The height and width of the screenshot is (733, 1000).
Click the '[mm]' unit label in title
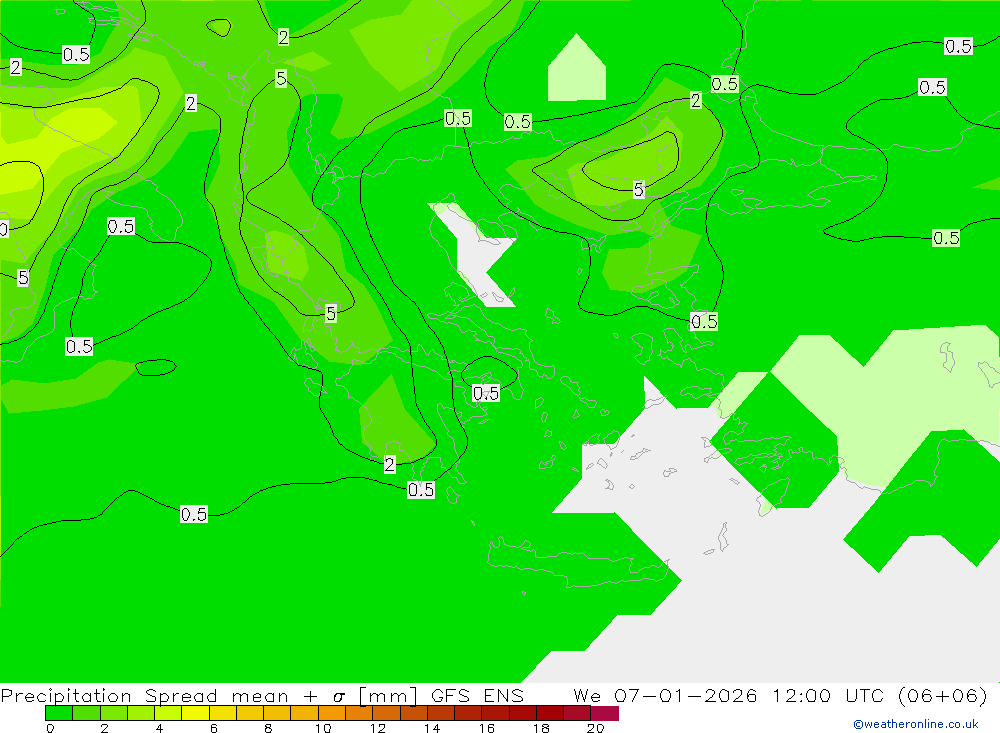coord(388,695)
